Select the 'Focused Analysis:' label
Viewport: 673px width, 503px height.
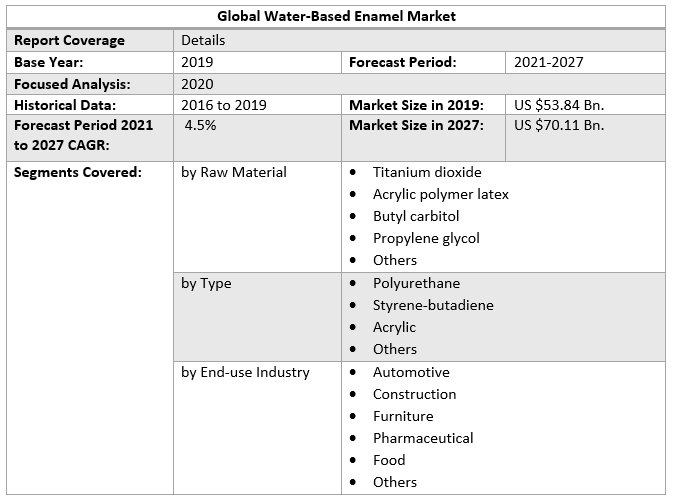72,84
